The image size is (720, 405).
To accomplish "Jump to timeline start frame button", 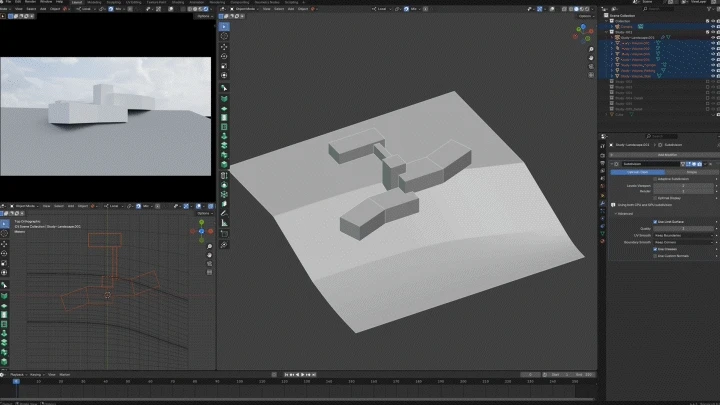I will pos(286,375).
